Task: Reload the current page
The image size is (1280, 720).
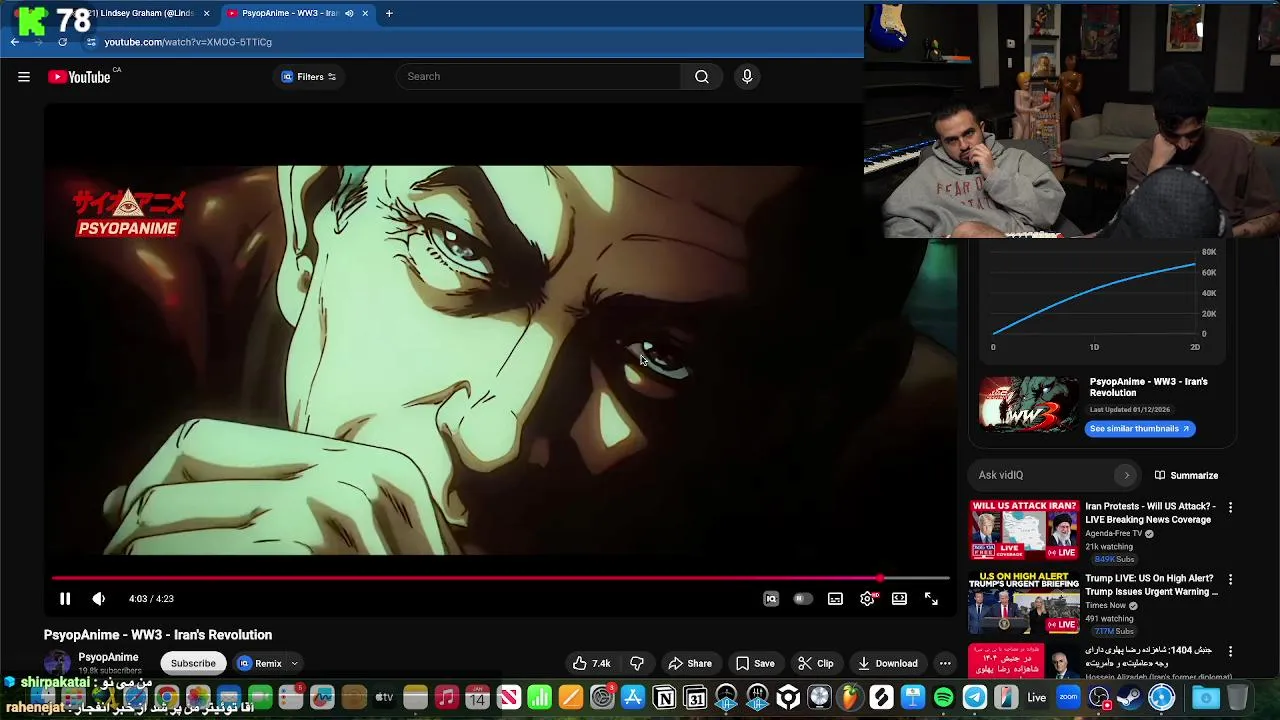Action: coord(62,42)
